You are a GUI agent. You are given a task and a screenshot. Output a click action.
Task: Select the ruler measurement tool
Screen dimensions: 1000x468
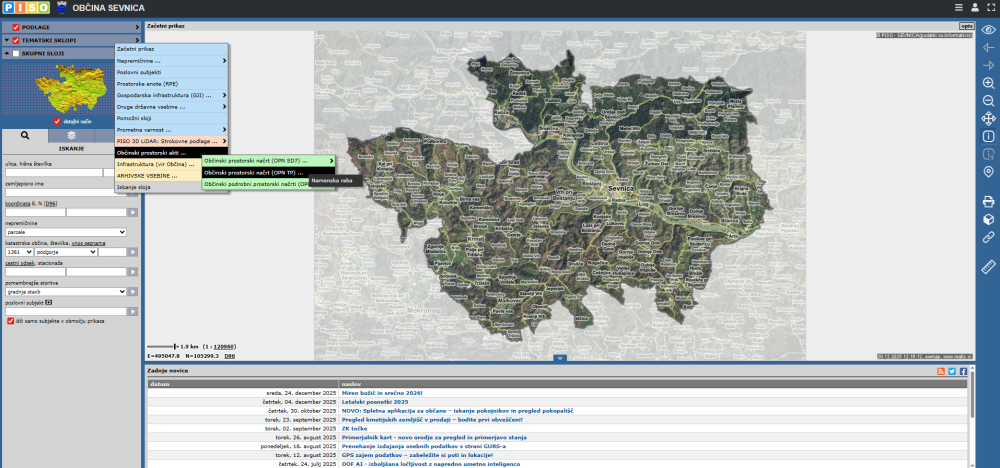988,266
